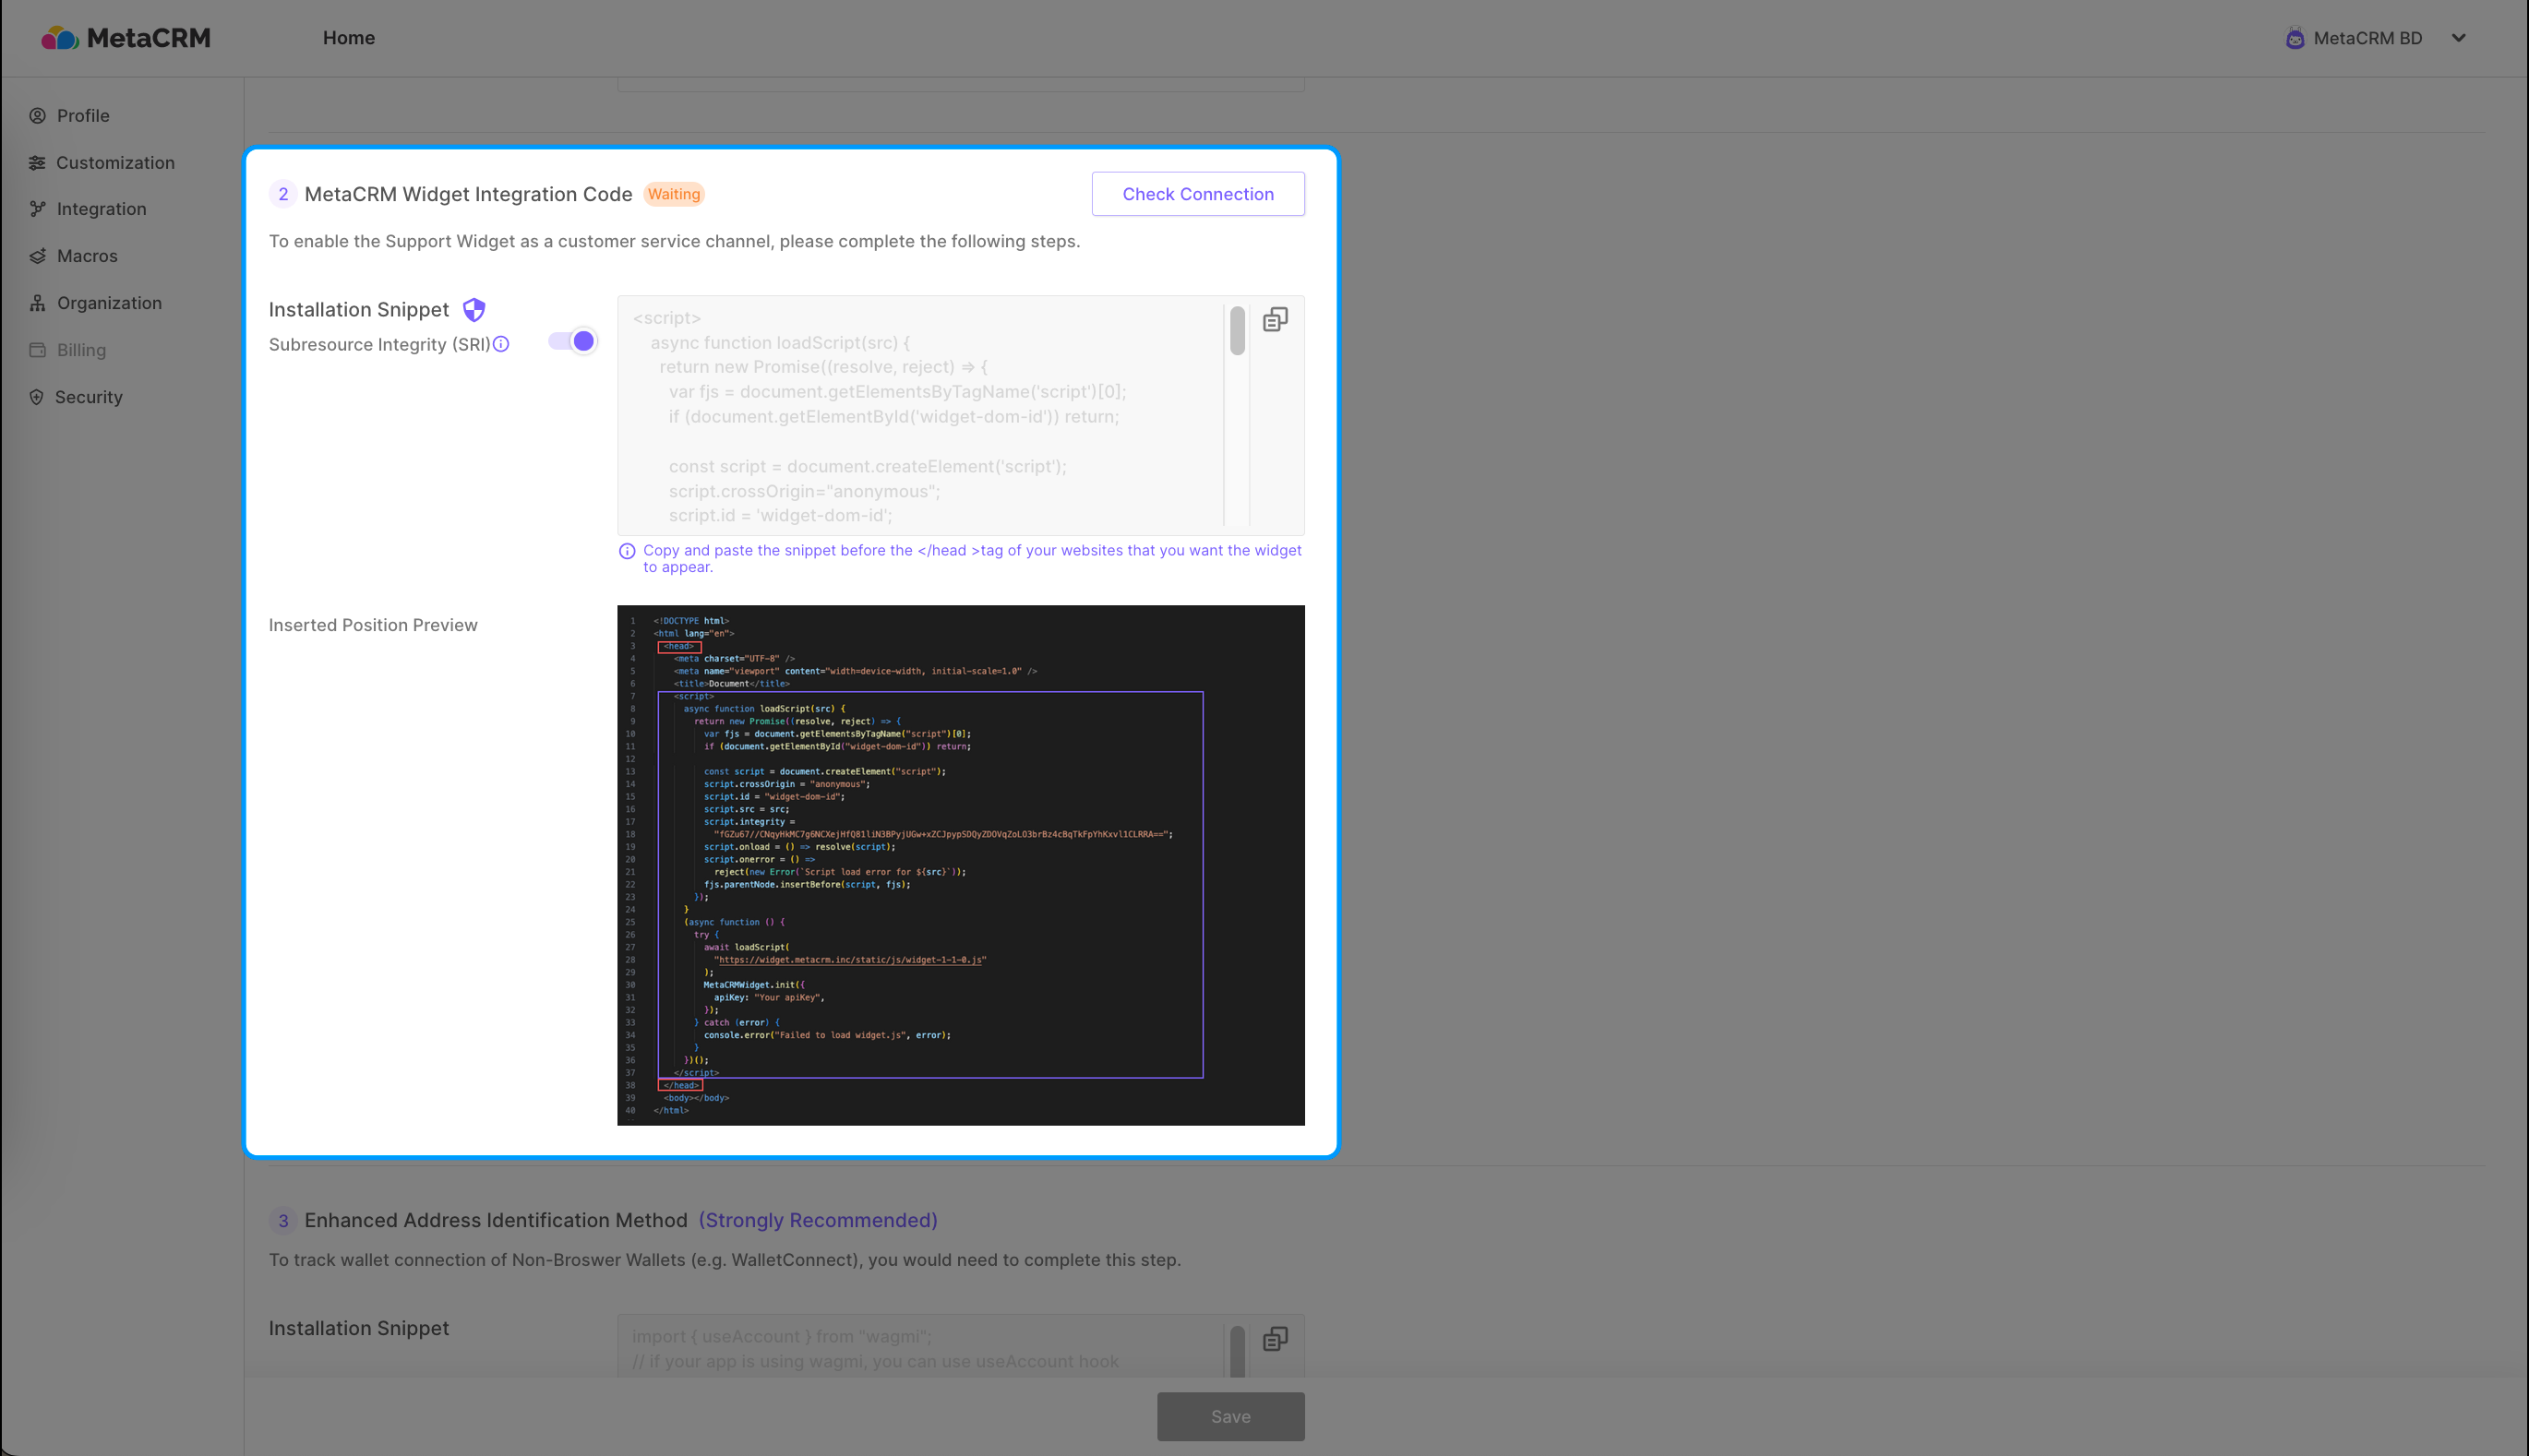Screen dimensions: 2529x1456
Task: Click the Integration branch icon
Action: 37,208
